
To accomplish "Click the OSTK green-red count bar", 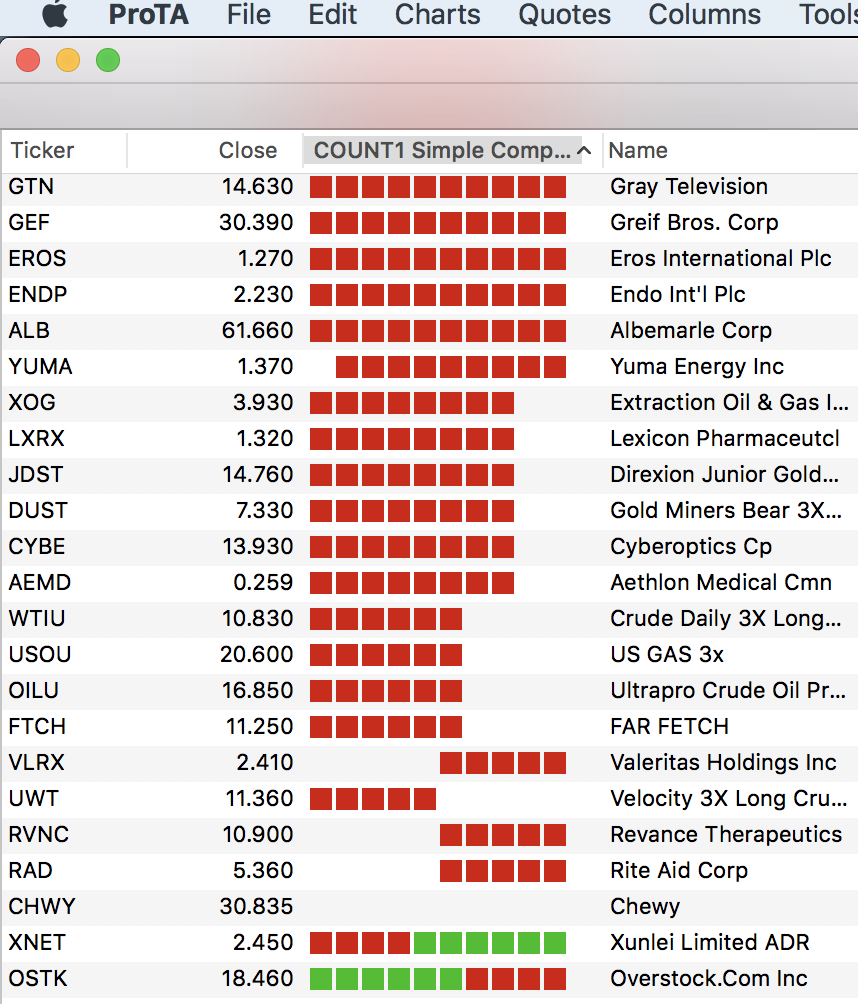I will 438,978.
